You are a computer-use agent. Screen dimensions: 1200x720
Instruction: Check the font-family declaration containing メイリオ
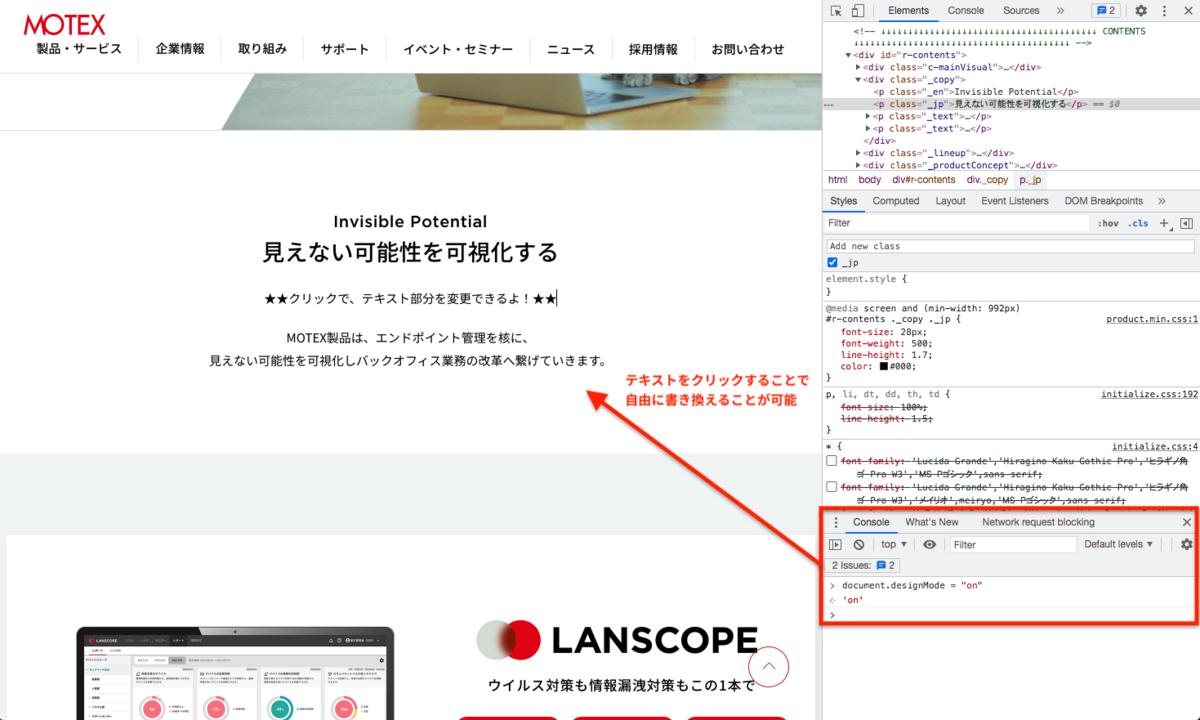pos(832,487)
